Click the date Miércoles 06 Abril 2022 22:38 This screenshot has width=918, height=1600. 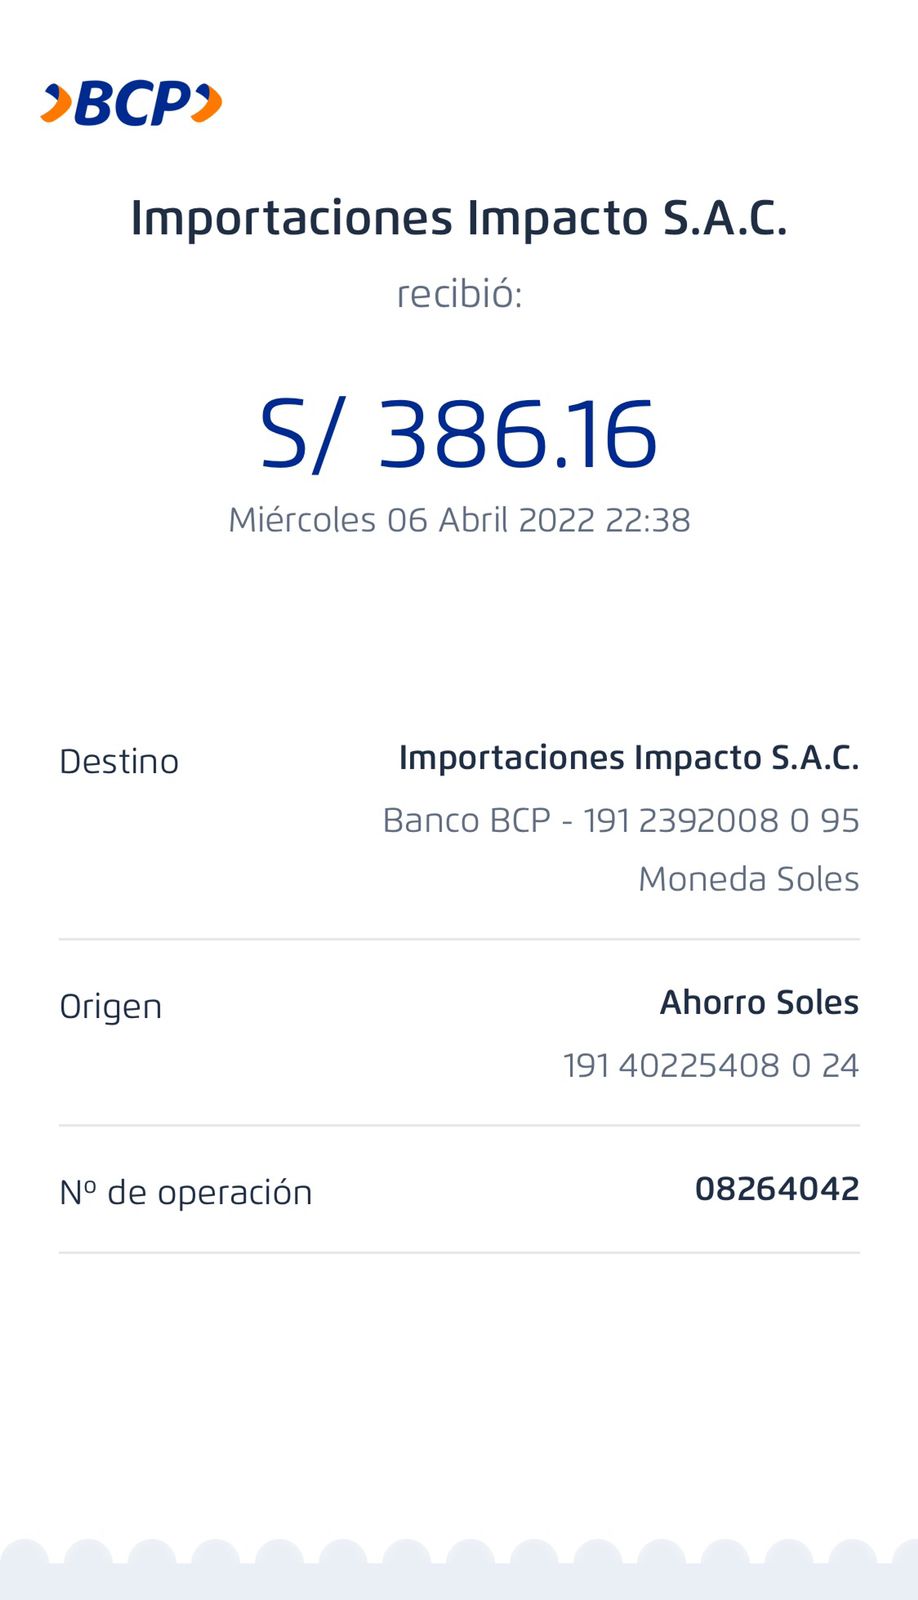tap(459, 520)
